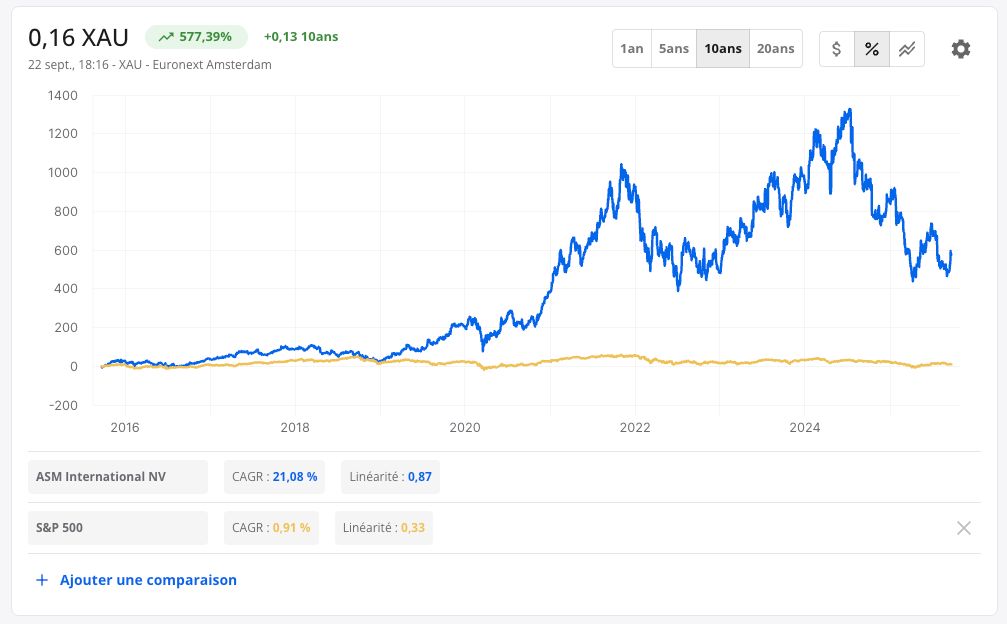Click the Linéarité 0,87 indicator
Image resolution: width=1007 pixels, height=624 pixels.
click(x=390, y=476)
